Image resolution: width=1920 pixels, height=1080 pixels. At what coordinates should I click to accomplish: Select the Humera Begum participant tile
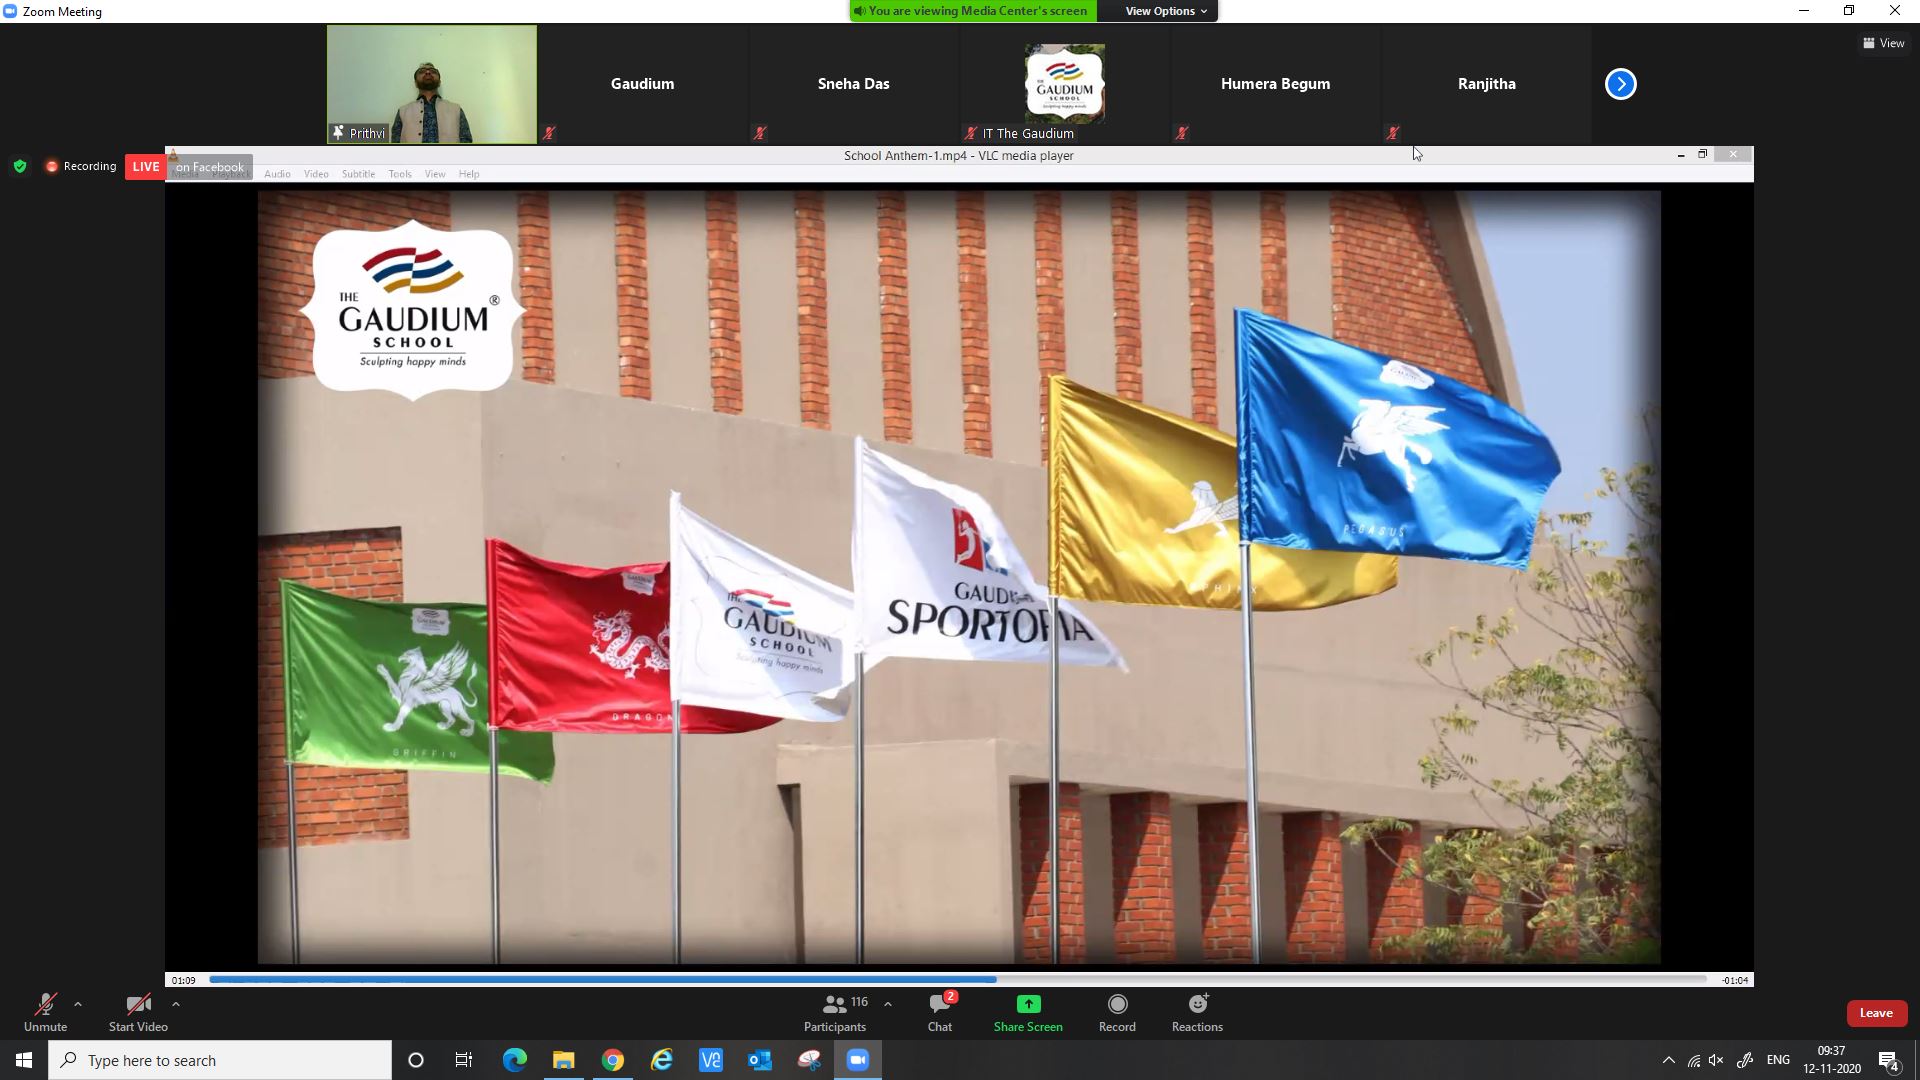1276,84
